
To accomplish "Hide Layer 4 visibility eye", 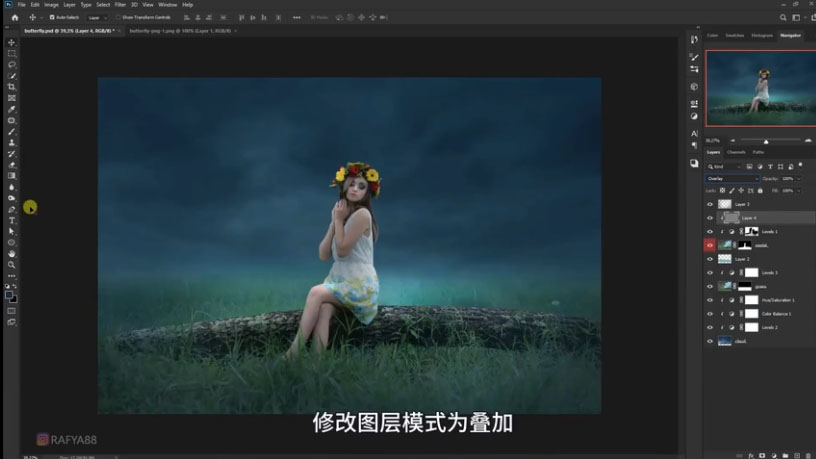I will tap(710, 218).
